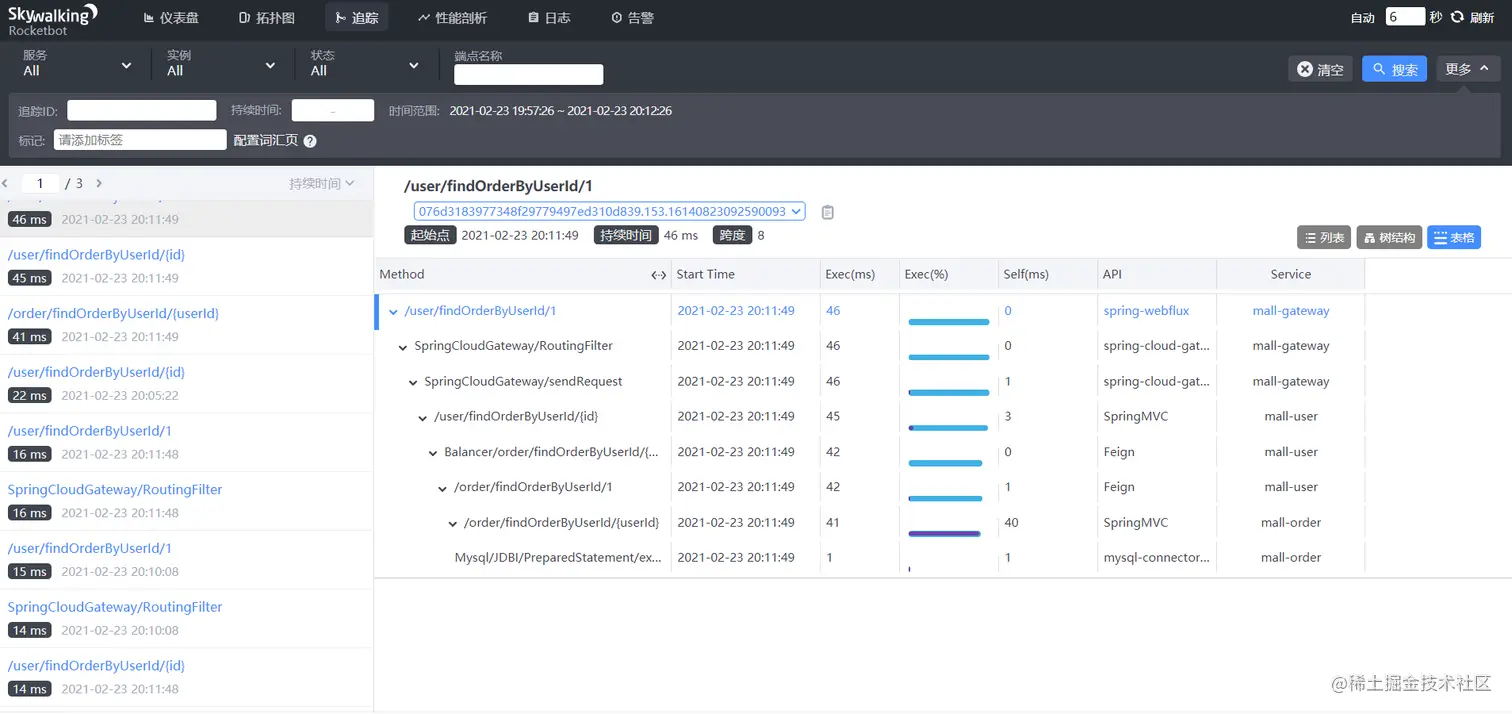The width and height of the screenshot is (1512, 714).
Task: Switch trace view to 表格 table mode
Action: 1454,237
